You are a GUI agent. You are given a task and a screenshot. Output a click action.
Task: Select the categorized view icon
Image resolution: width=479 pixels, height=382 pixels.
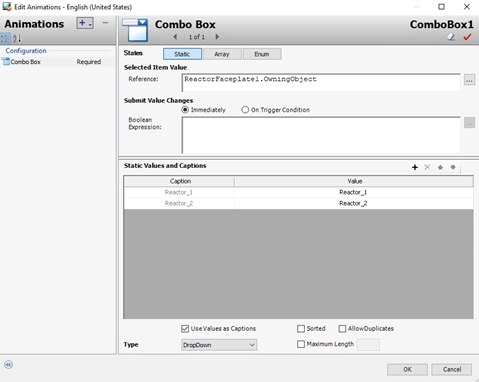(x=5, y=38)
